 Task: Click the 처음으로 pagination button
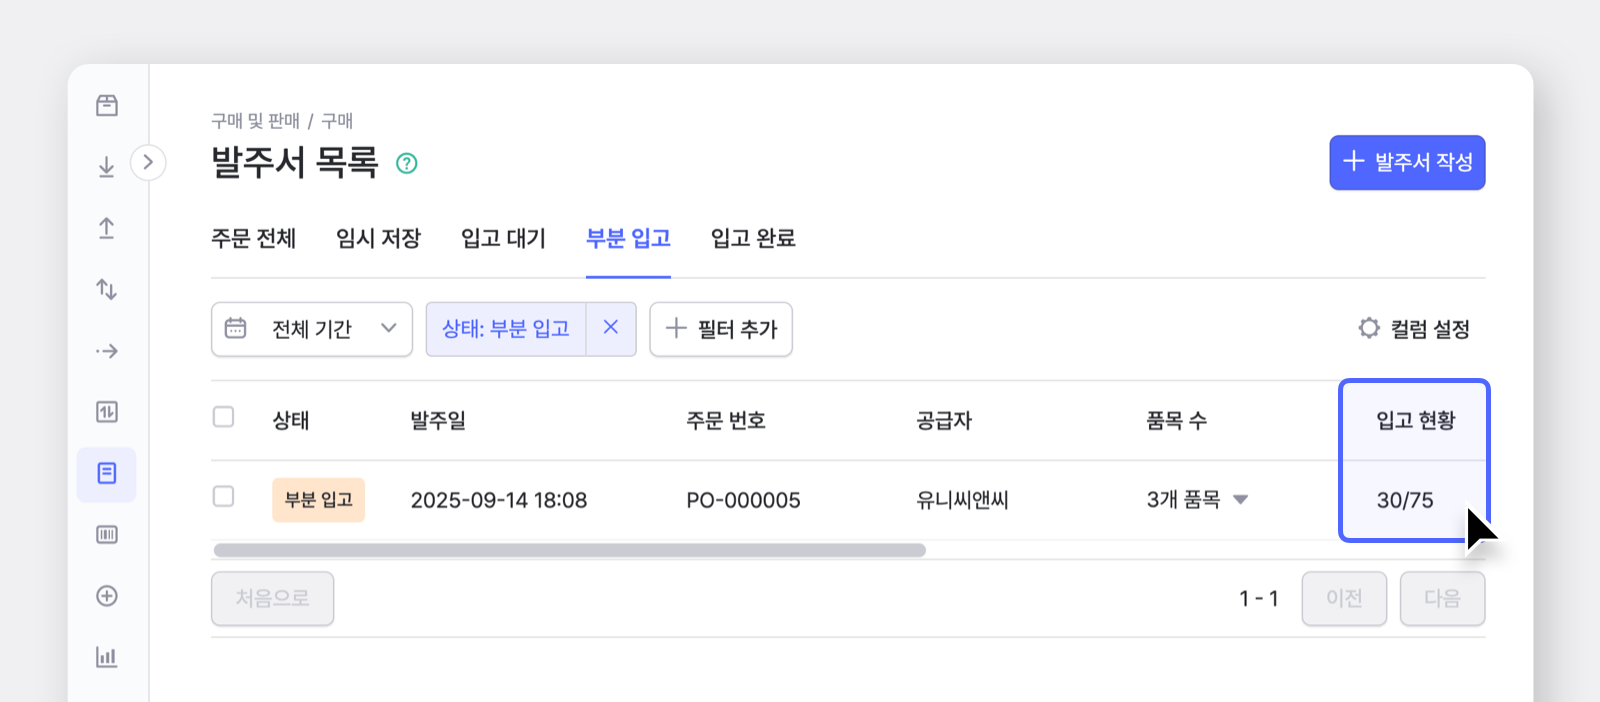coord(272,598)
